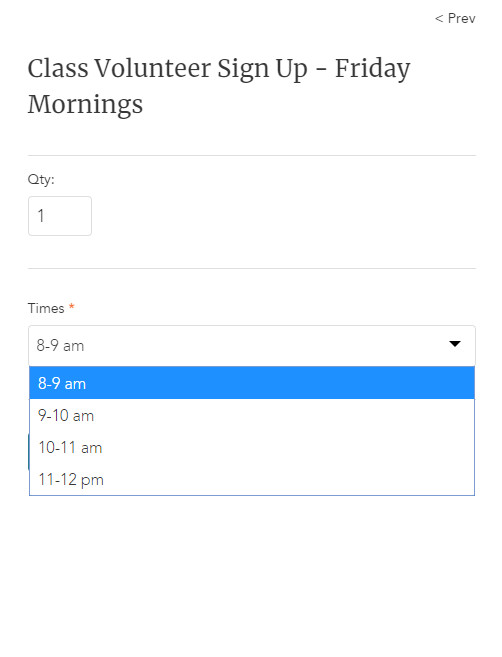Image resolution: width=502 pixels, height=657 pixels.
Task: Collapse the Times dropdown via arrow
Action: [x=455, y=344]
